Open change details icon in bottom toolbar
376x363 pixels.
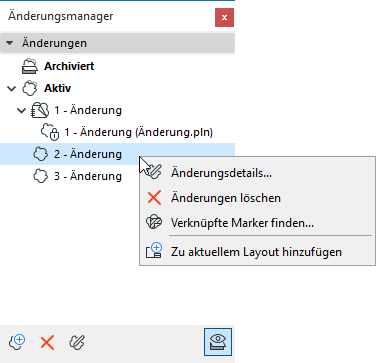click(x=77, y=342)
